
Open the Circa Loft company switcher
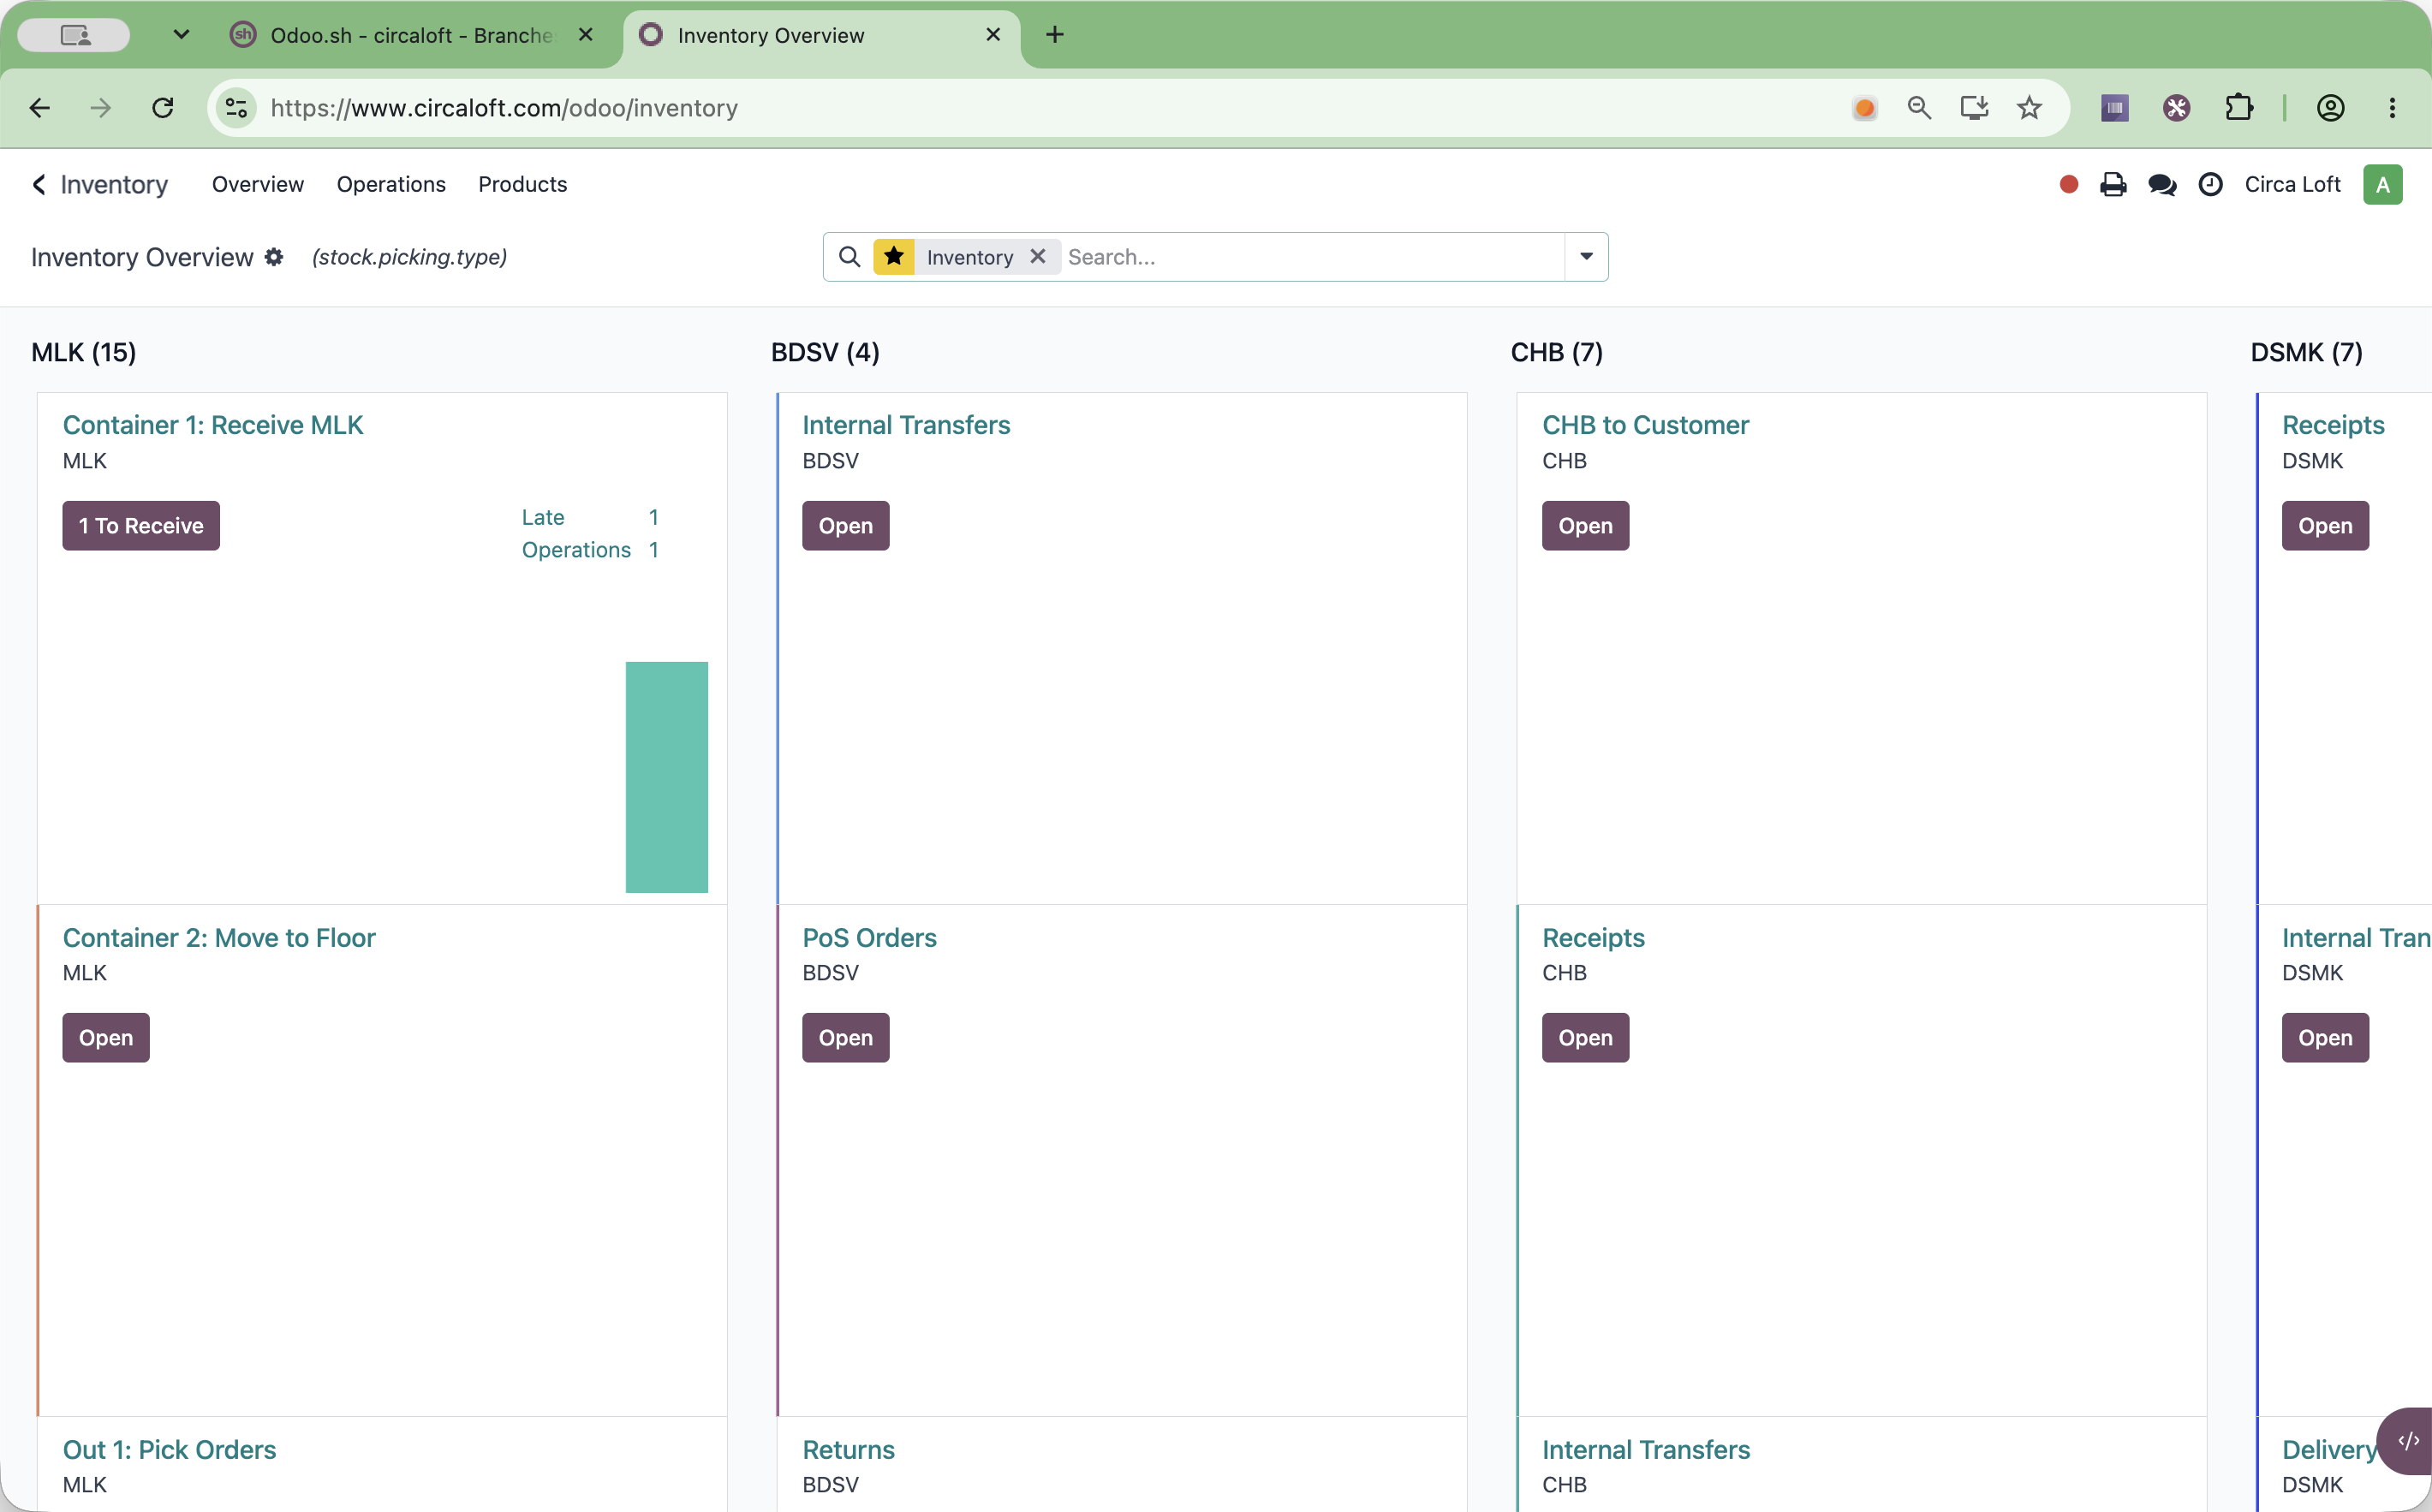(2292, 184)
